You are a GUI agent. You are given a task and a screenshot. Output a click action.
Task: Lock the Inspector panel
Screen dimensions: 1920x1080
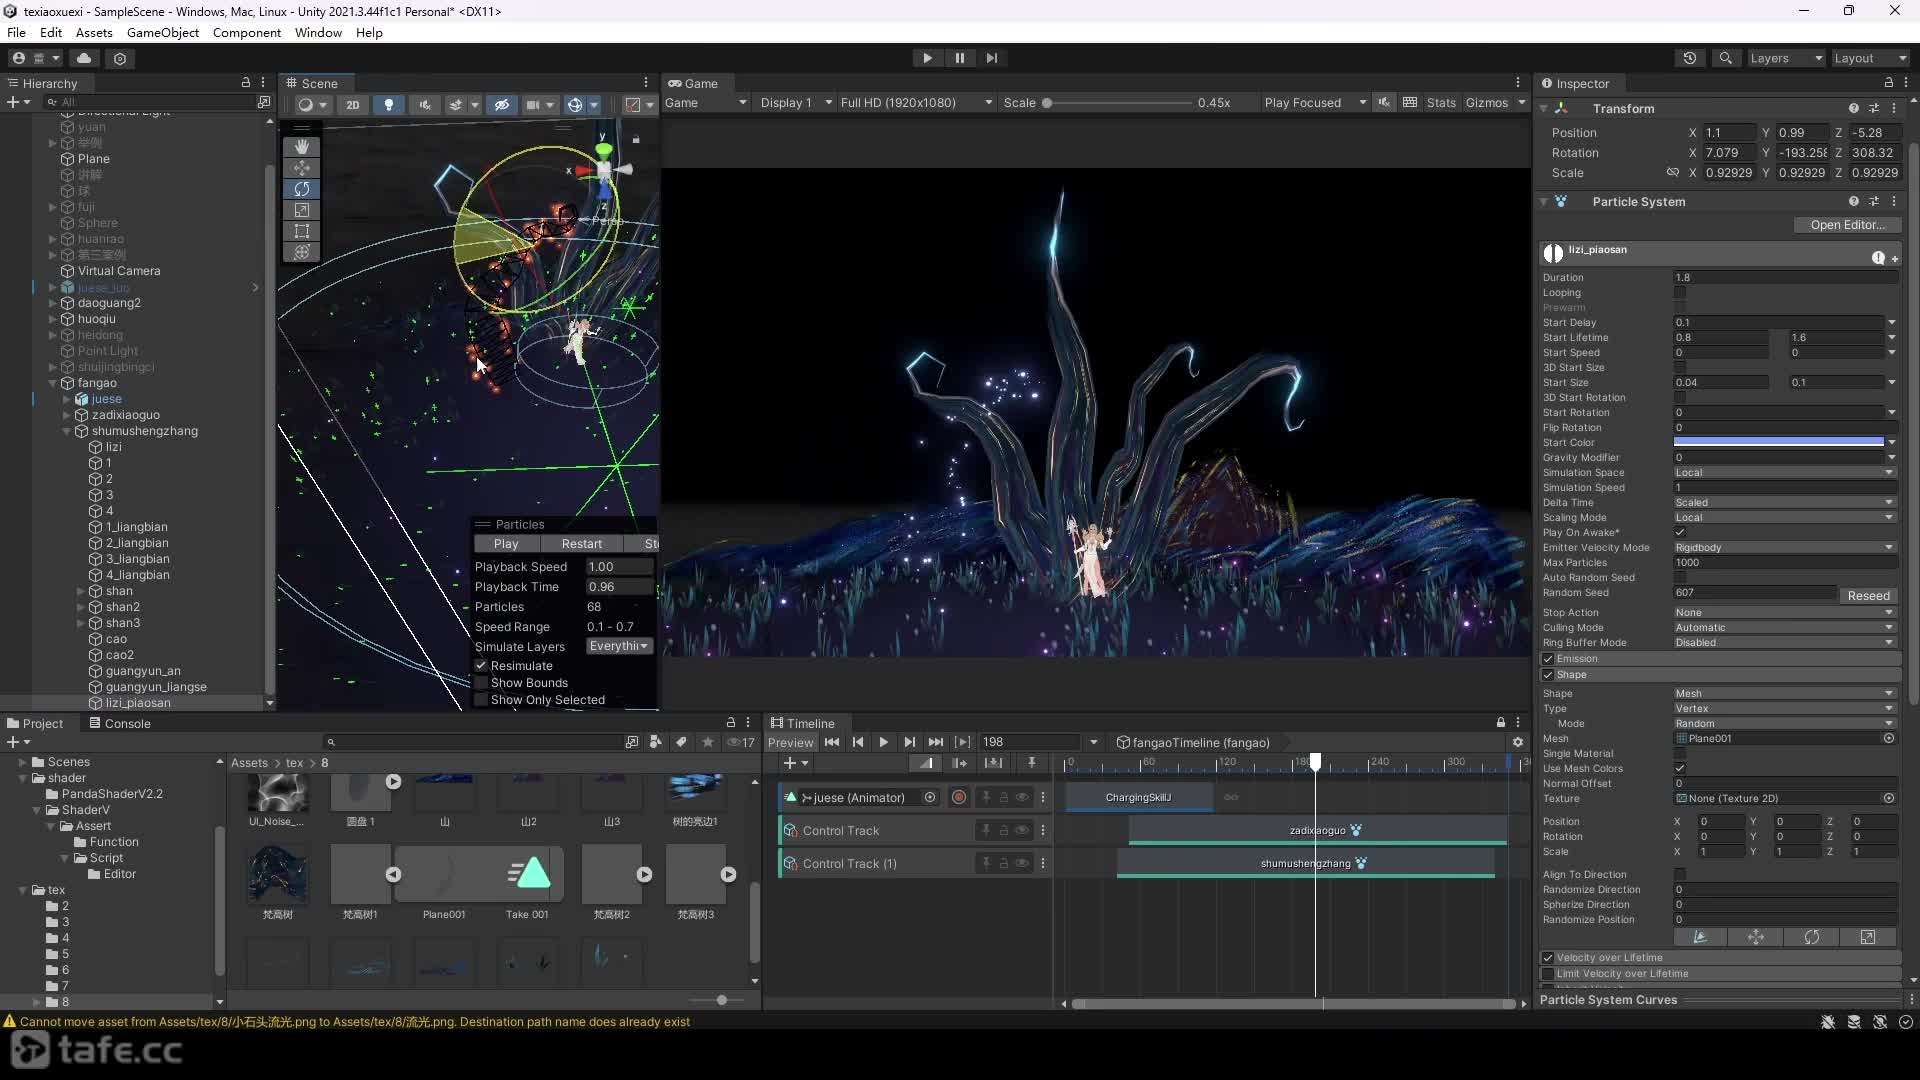pos(1889,83)
